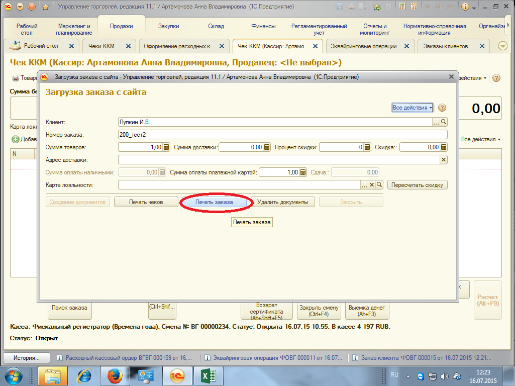This screenshot has width=515, height=386.
Task: Click the magnifier icon in Клиент field
Action: pos(443,122)
